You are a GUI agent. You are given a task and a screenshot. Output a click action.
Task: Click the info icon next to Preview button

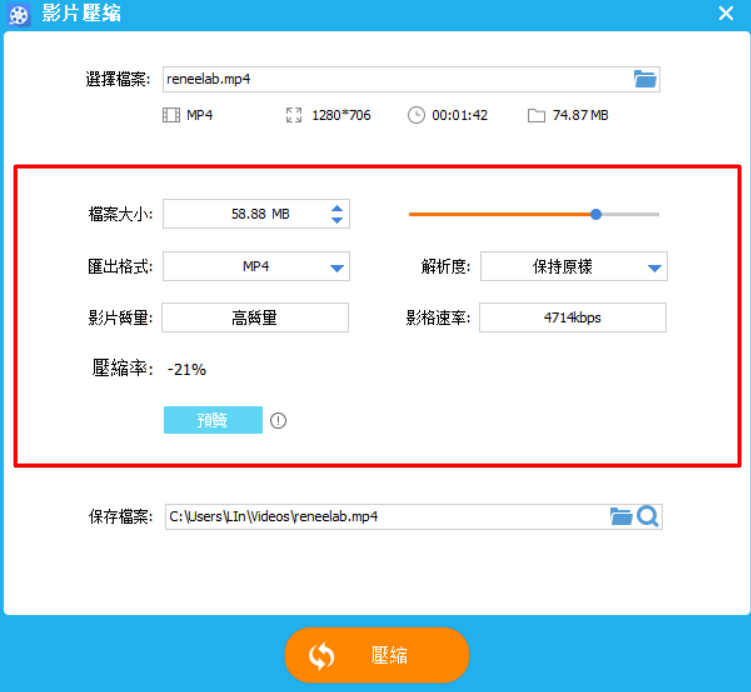pos(278,421)
